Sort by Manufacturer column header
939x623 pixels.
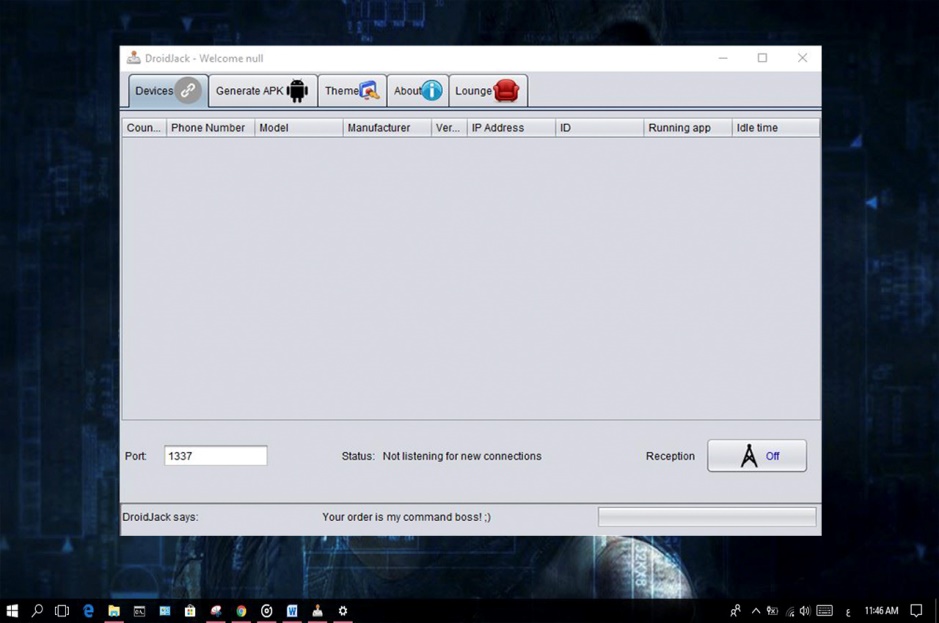(387, 128)
